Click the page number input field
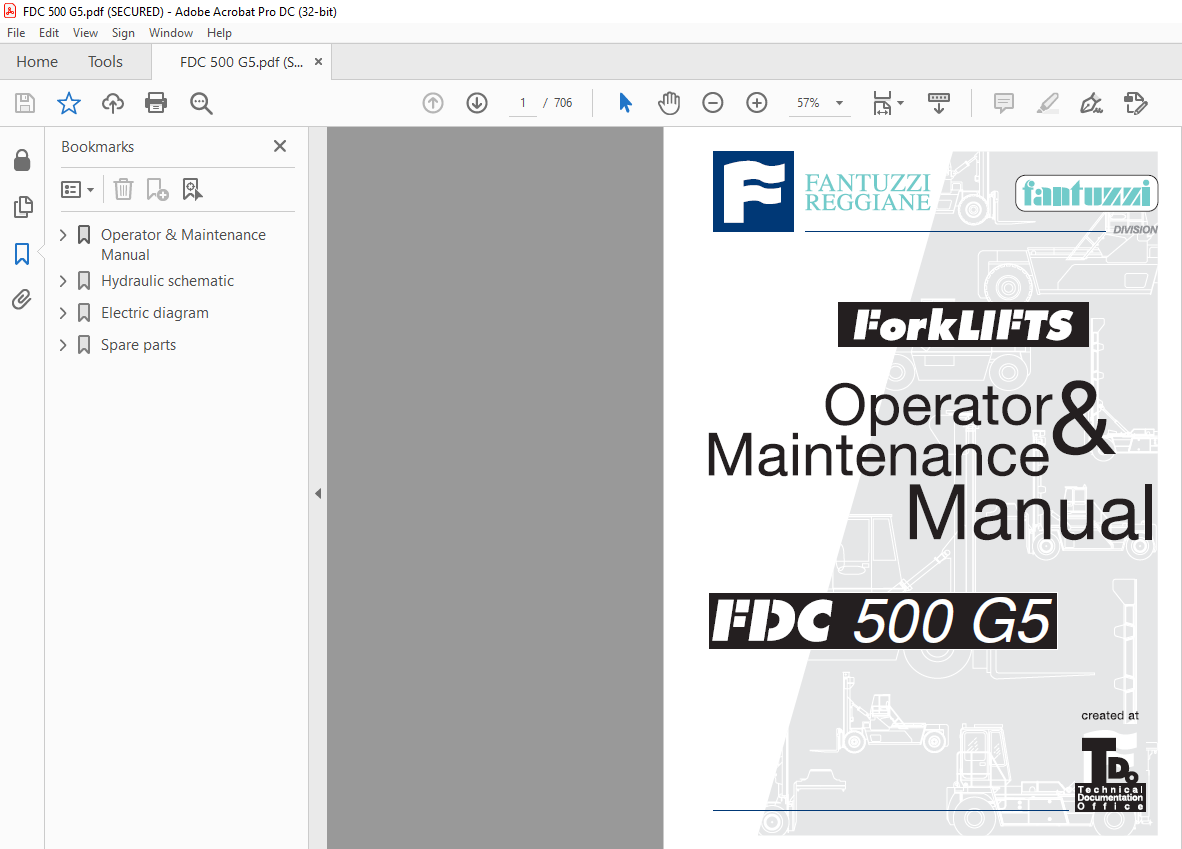 click(x=522, y=103)
